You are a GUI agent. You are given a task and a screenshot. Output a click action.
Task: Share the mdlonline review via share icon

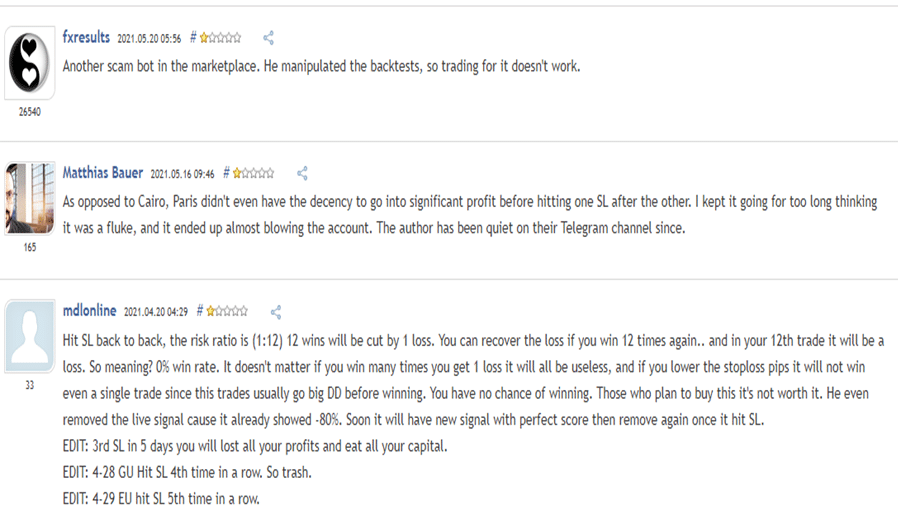click(x=275, y=312)
